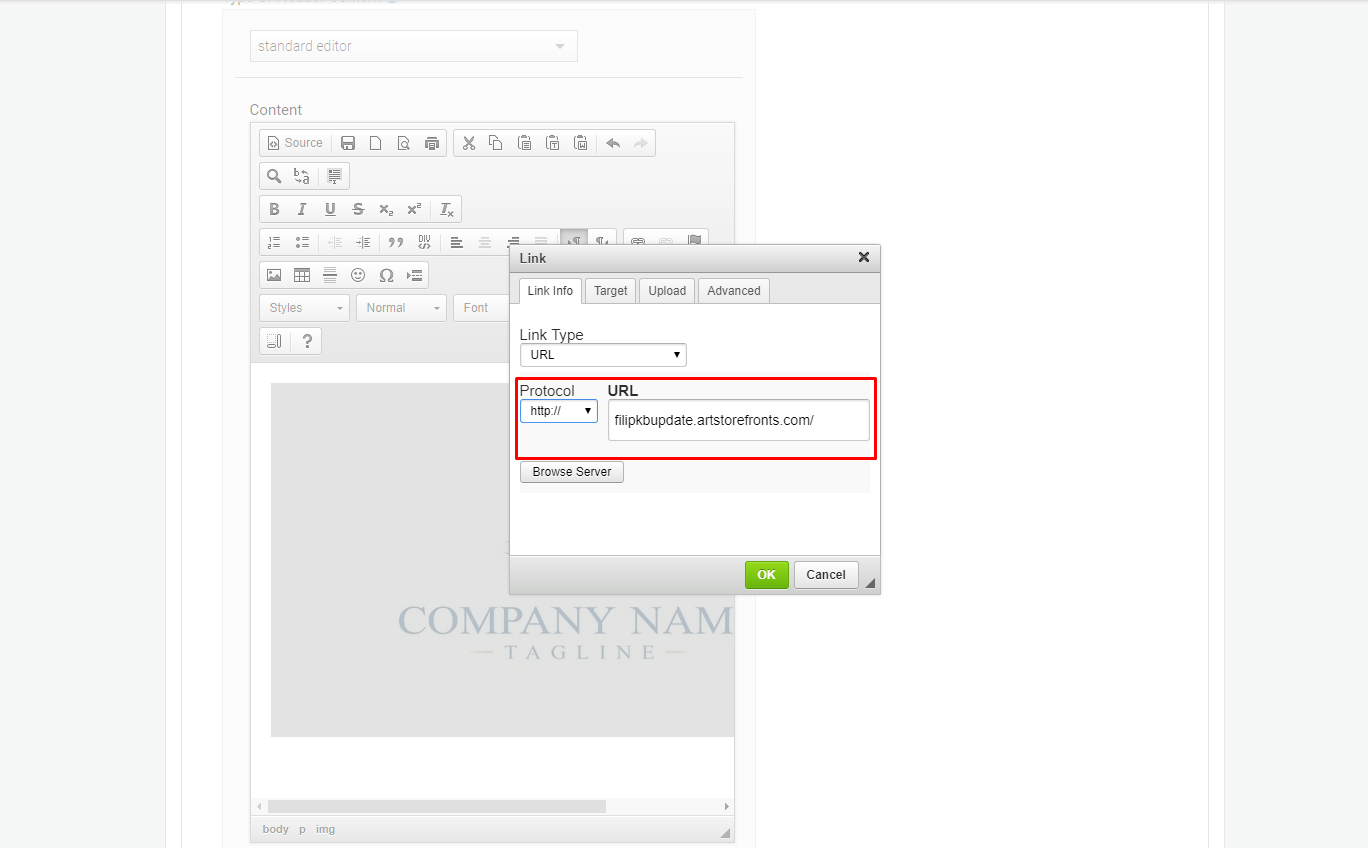
Task: Click the Create Div Container icon
Action: (x=424, y=242)
